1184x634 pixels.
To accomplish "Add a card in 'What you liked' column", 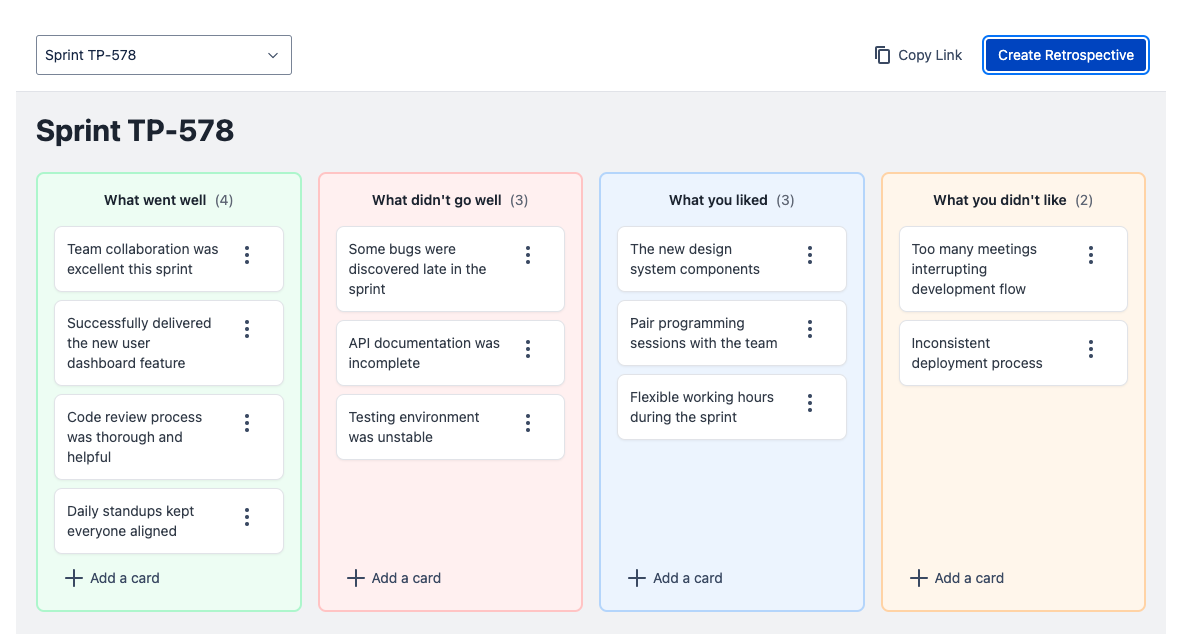I will point(676,578).
